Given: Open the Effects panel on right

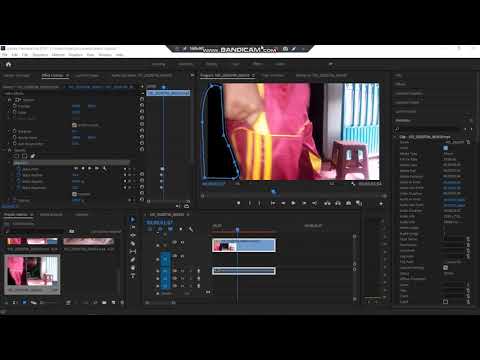Looking at the screenshot, I should coord(400,84).
